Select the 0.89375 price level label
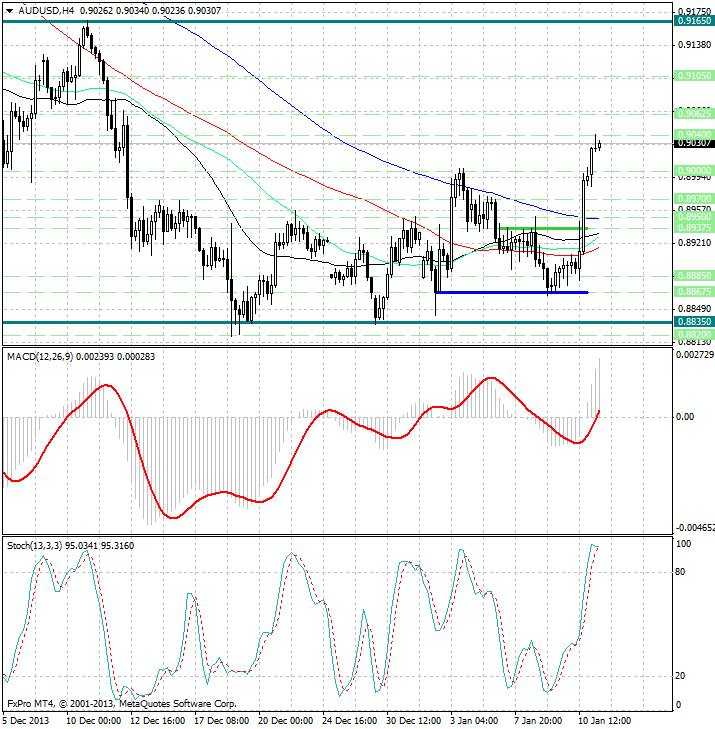Screen dimensions: 715x729 [x=694, y=227]
